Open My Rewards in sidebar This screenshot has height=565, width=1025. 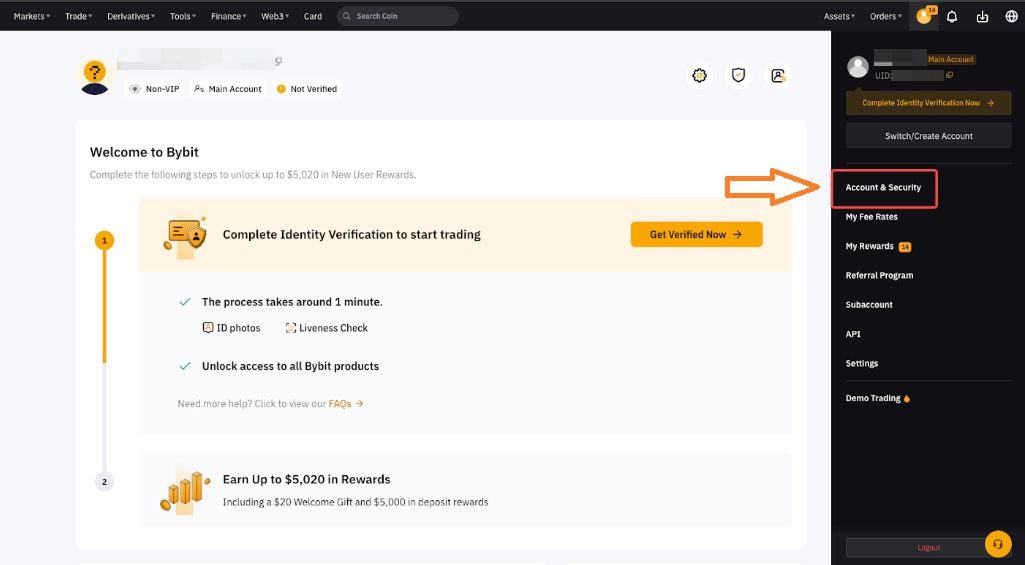(x=869, y=247)
